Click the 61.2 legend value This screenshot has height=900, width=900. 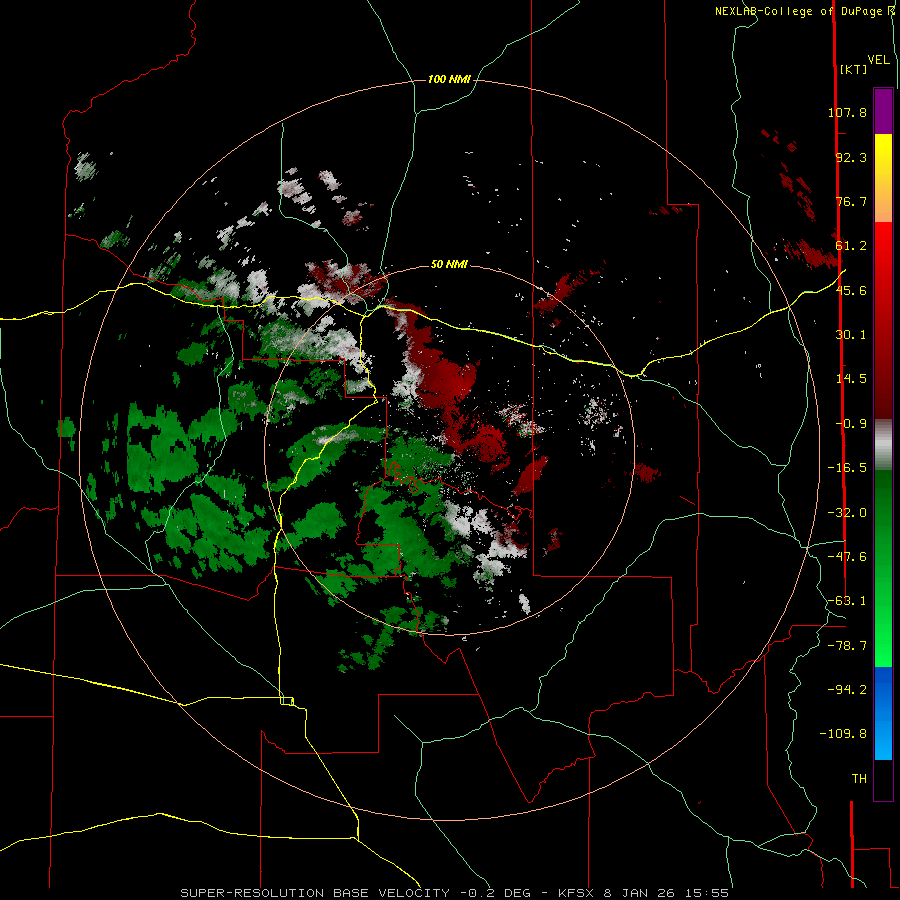coord(851,246)
